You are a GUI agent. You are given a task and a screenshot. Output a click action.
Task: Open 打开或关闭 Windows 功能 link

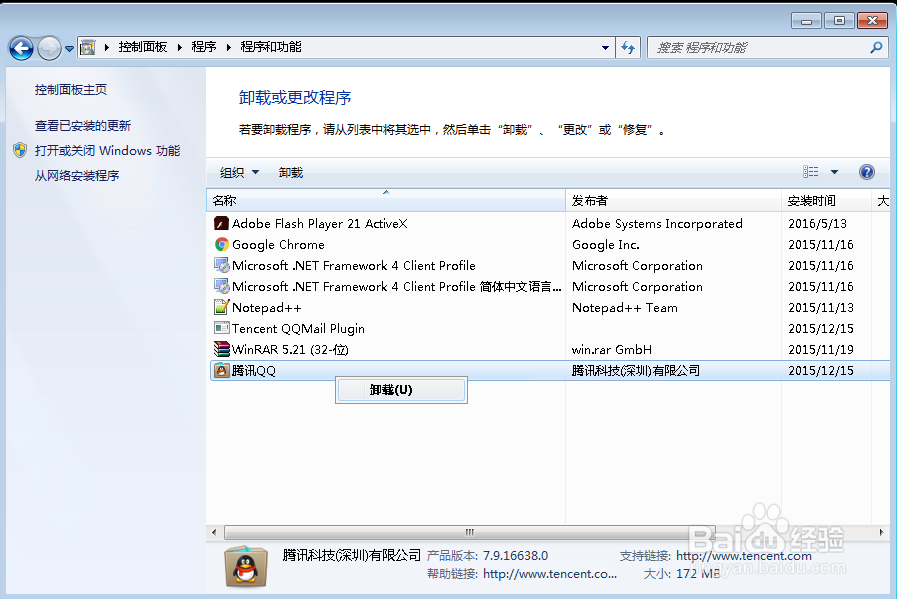(107, 150)
